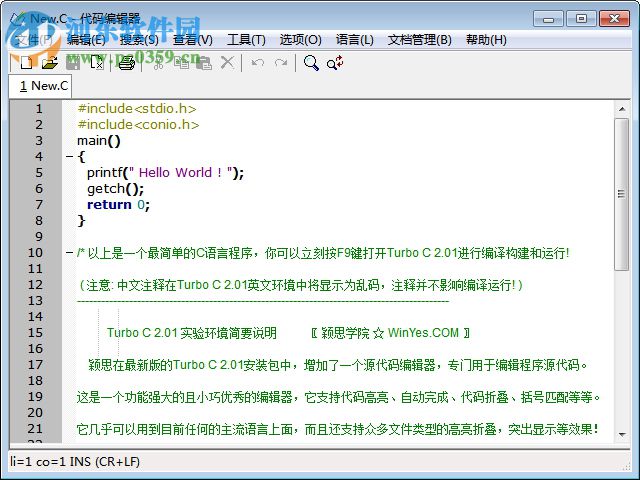Image resolution: width=640 pixels, height=480 pixels.
Task: Create a new file with toolbar icon
Action: tap(27, 63)
